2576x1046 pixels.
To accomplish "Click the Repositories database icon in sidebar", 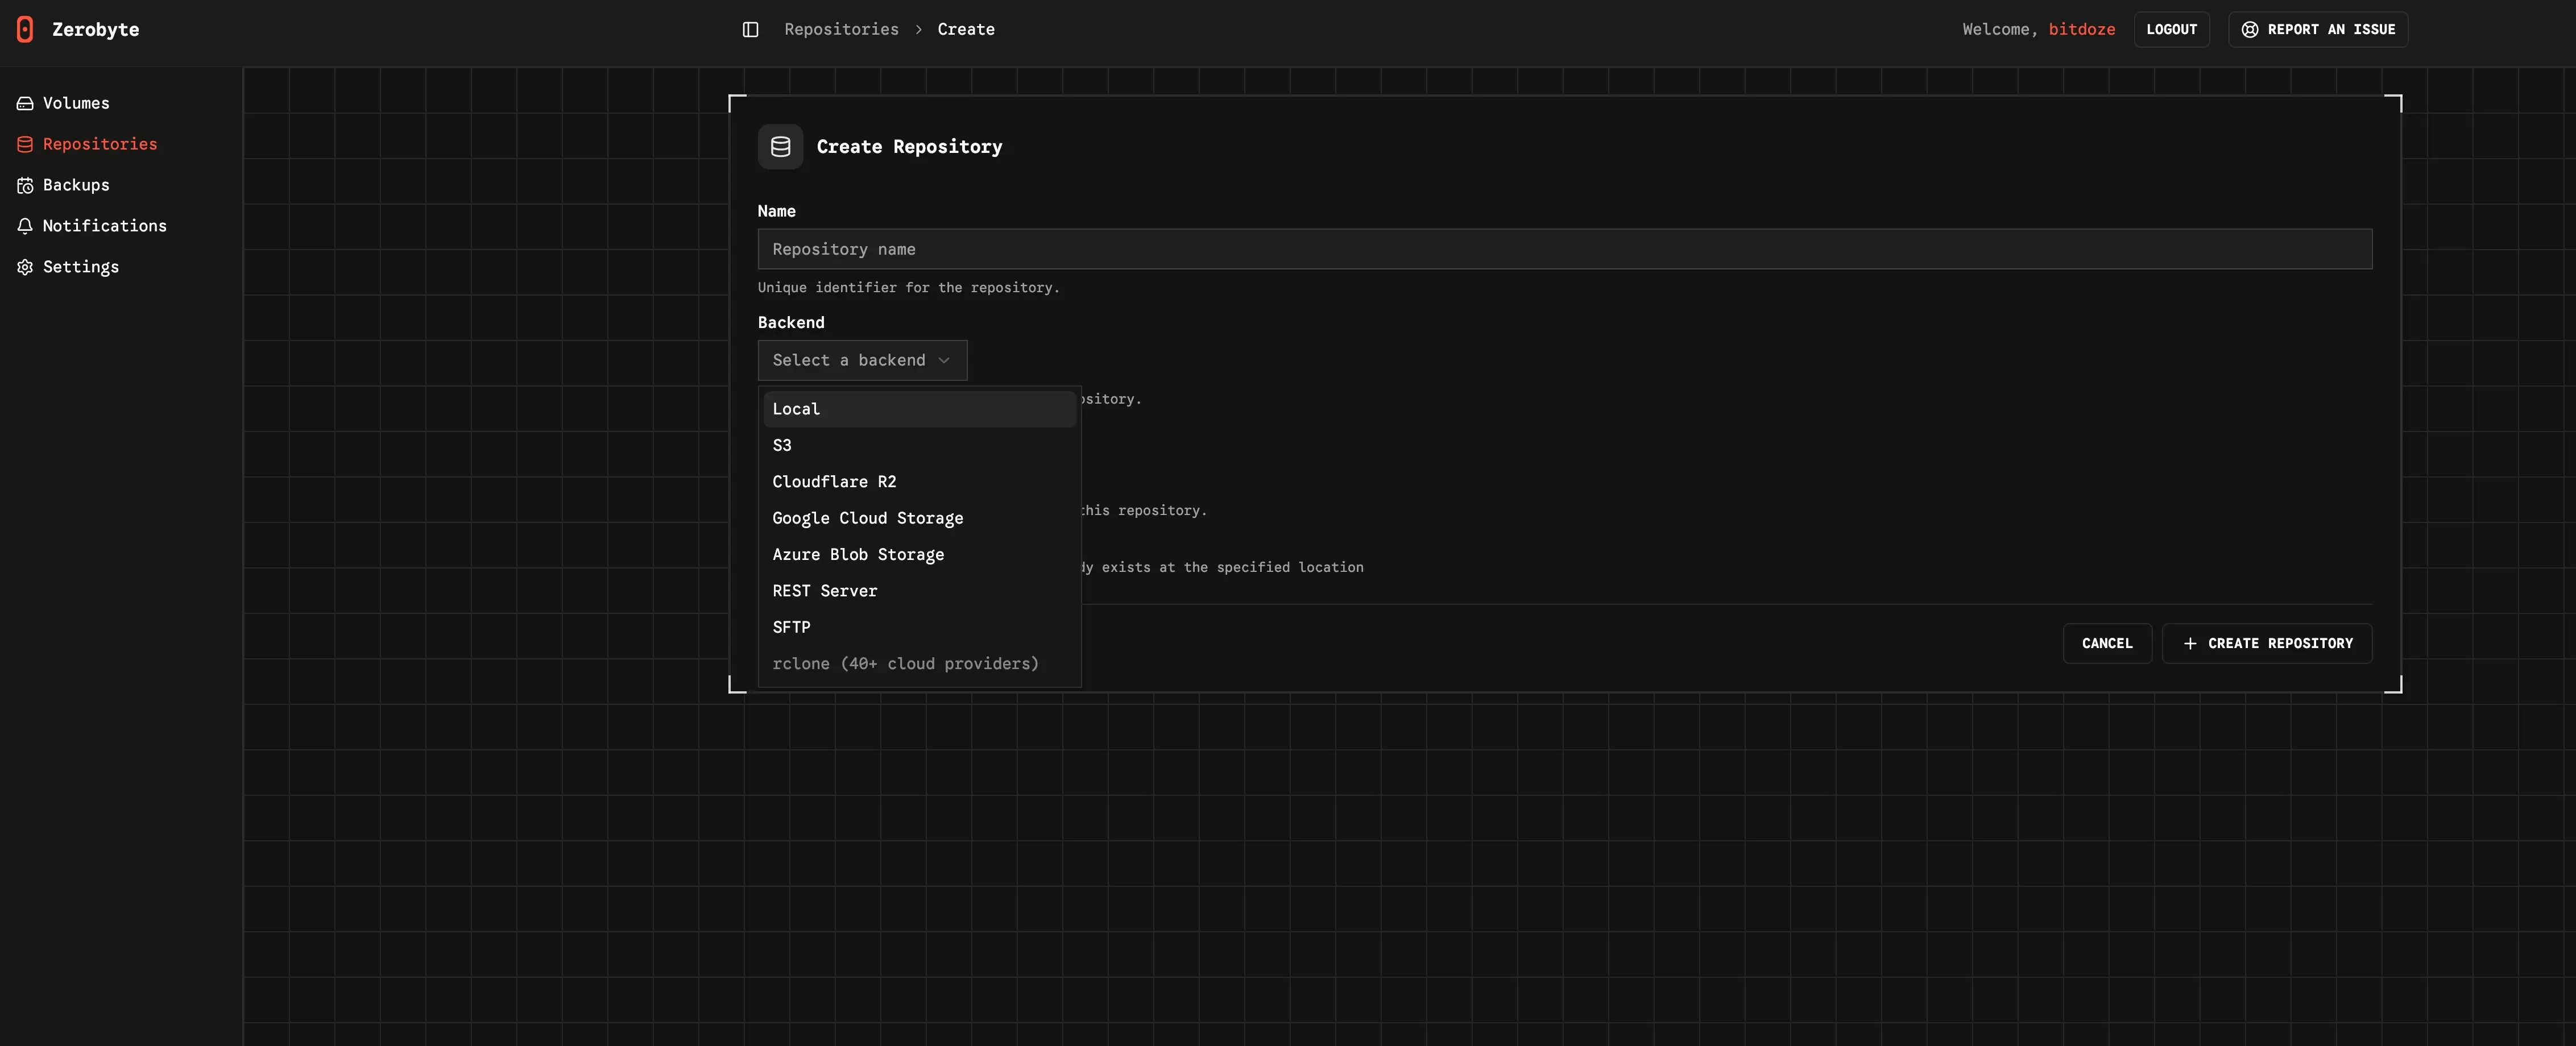I will [24, 143].
